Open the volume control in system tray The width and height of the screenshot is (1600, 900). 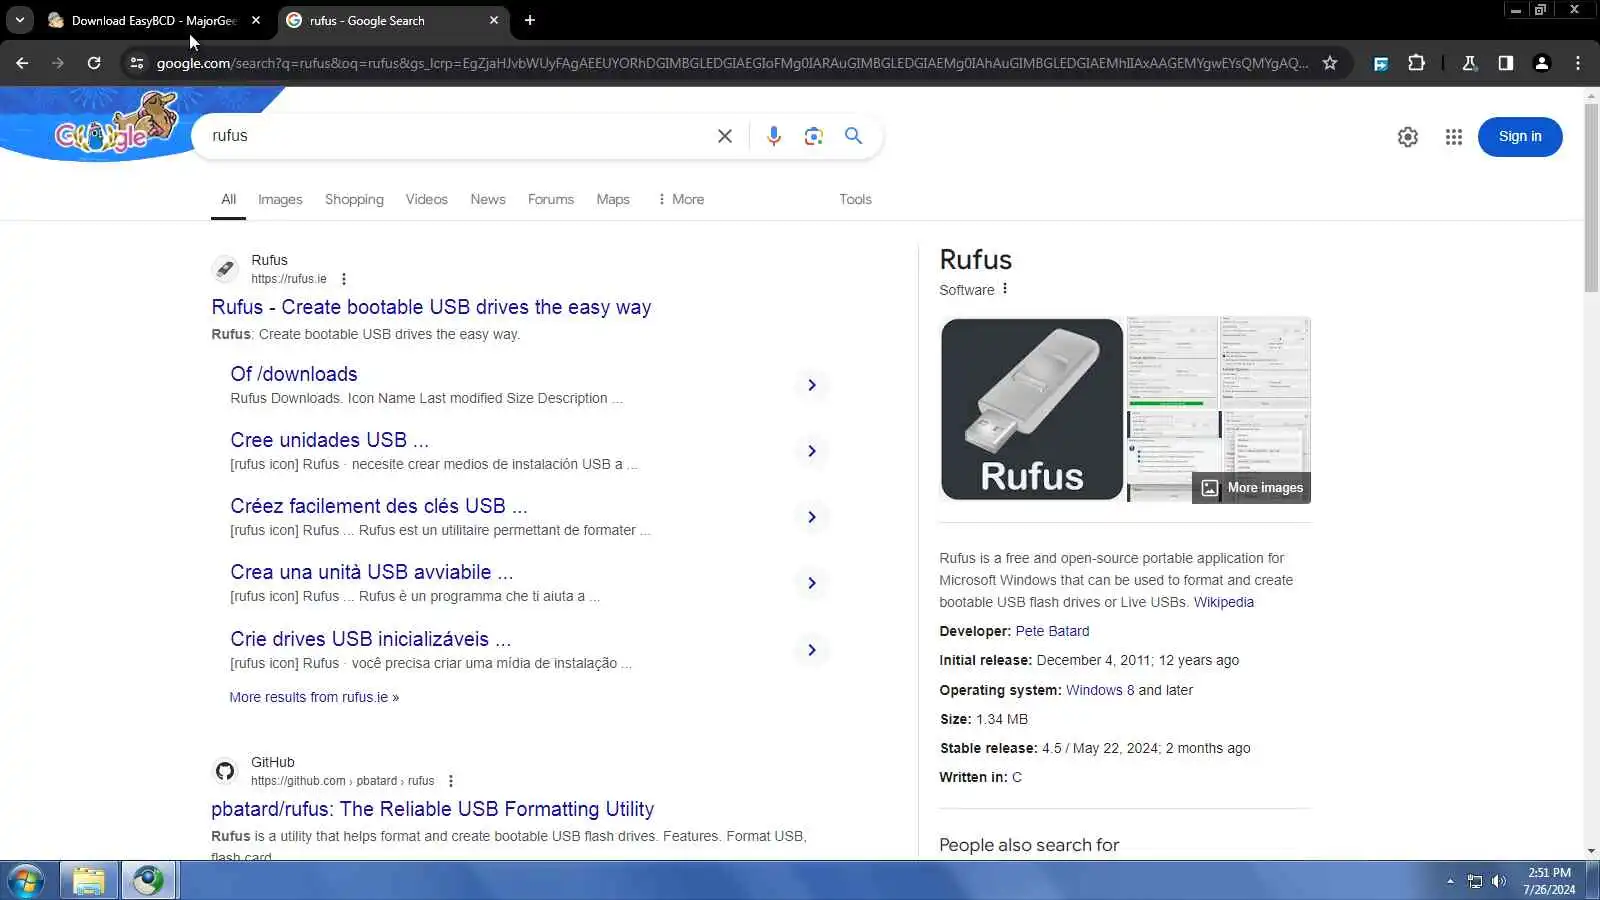point(1498,881)
